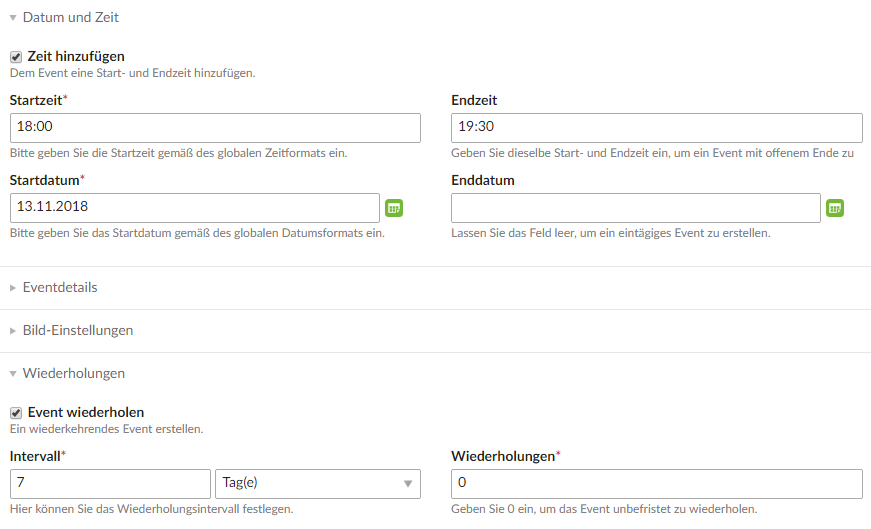
Task: Click hint about the globalen Zeitformat
Action: (178, 153)
